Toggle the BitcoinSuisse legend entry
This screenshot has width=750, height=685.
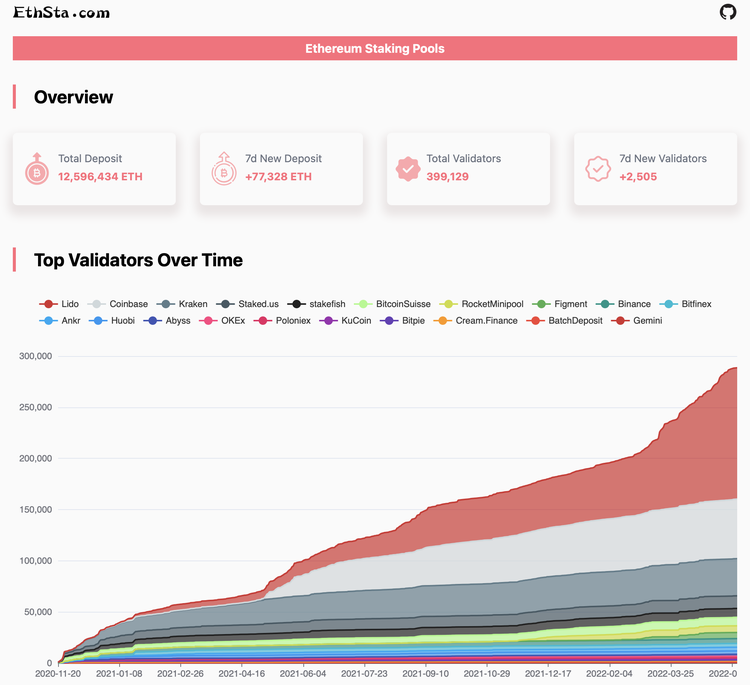coord(392,304)
